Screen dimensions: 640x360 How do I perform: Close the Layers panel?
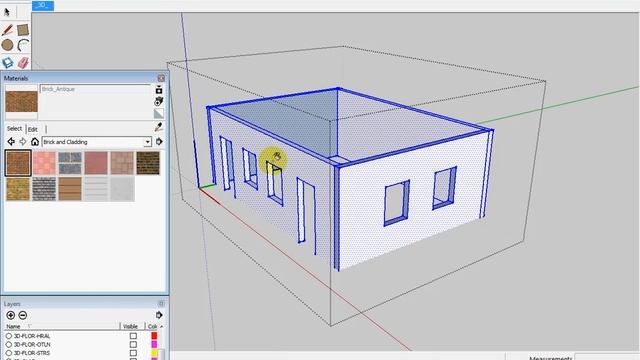coord(161,303)
